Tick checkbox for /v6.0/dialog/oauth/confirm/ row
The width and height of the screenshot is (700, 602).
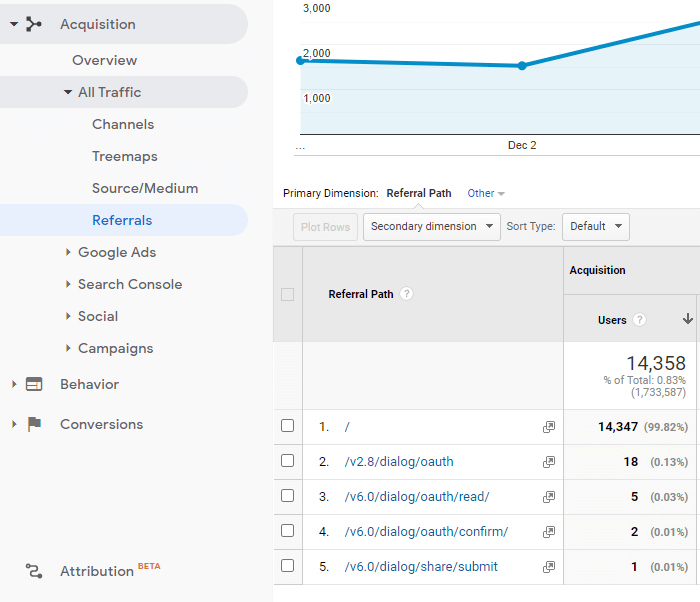[288, 531]
